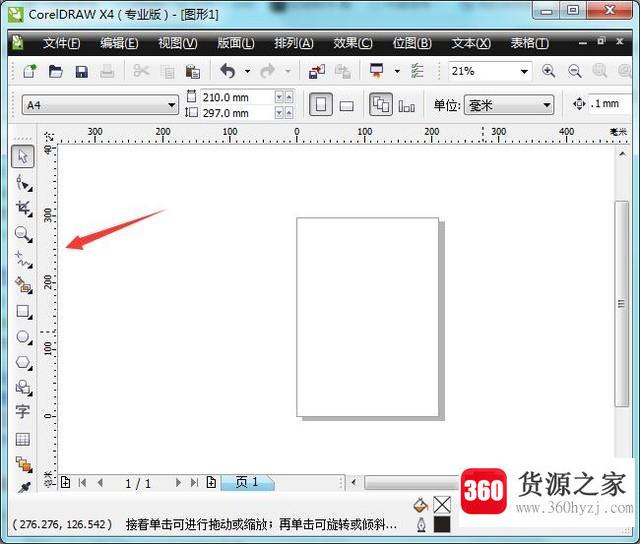
Task: Click the Cut scissors icon
Action: click(141, 71)
